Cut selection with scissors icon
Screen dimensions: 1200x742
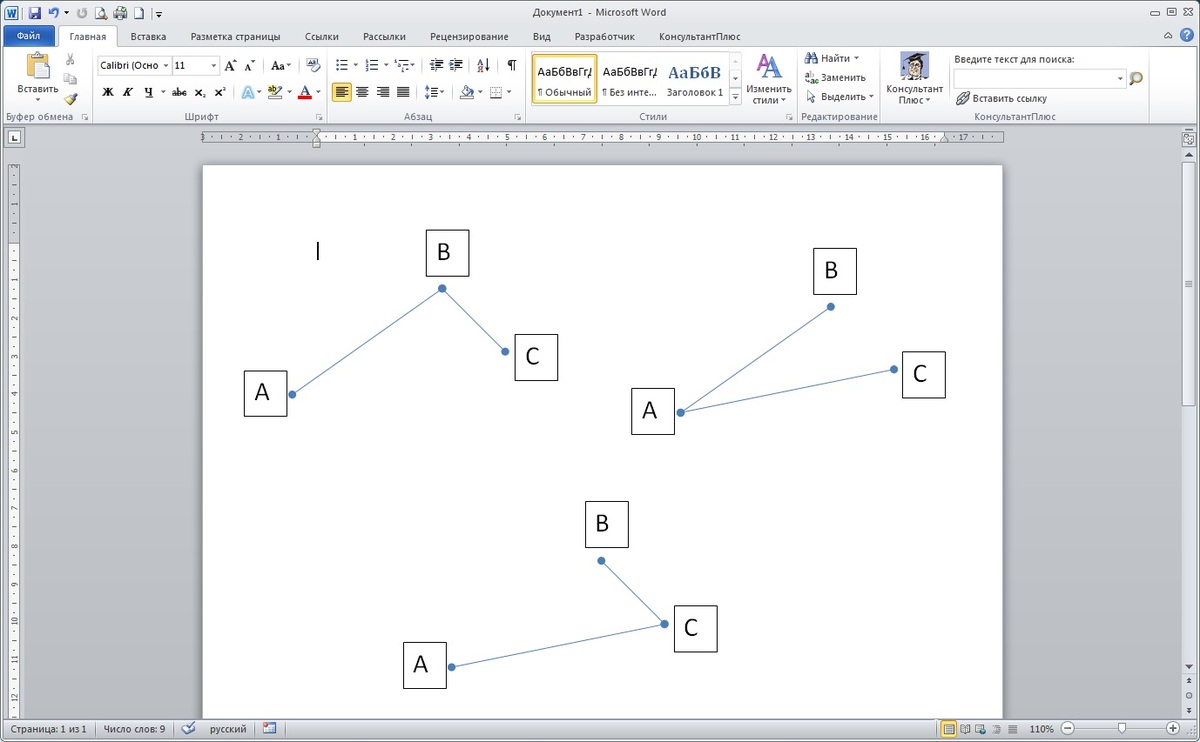click(70, 60)
